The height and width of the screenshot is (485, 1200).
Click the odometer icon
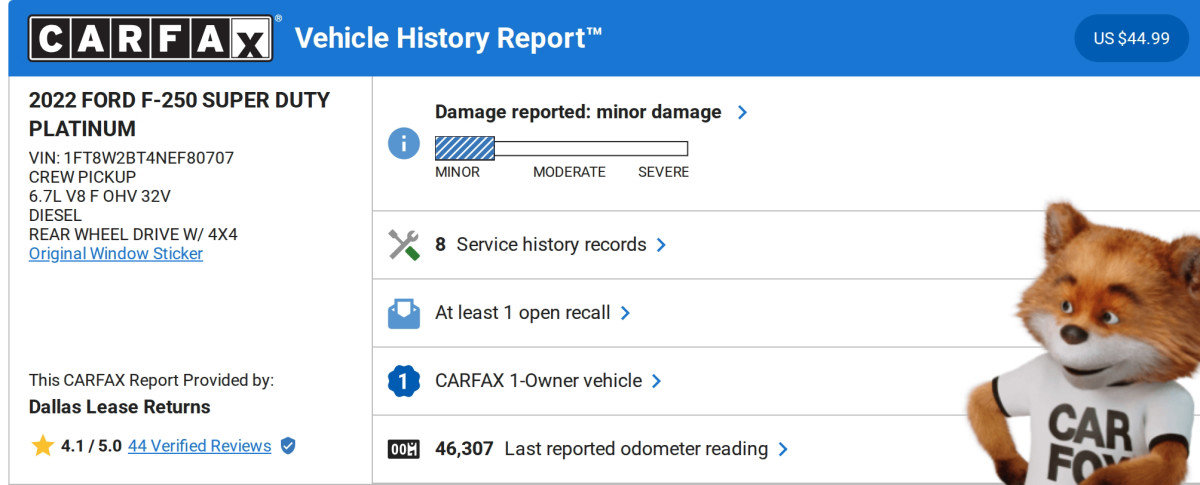(403, 449)
